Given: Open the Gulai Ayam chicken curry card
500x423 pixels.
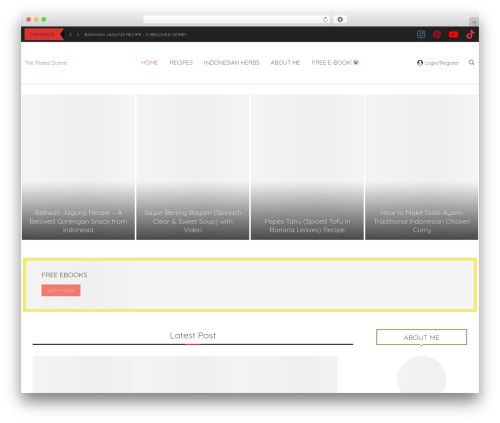Looking at the screenshot, I should (422, 167).
